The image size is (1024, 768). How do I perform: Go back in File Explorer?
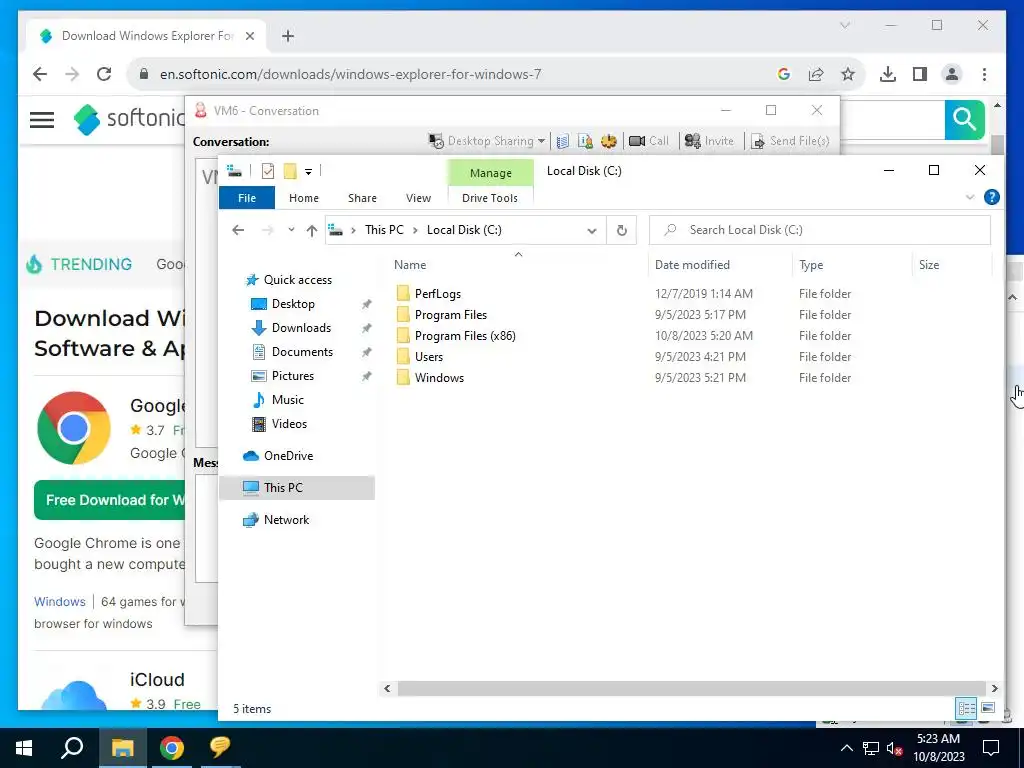(238, 230)
